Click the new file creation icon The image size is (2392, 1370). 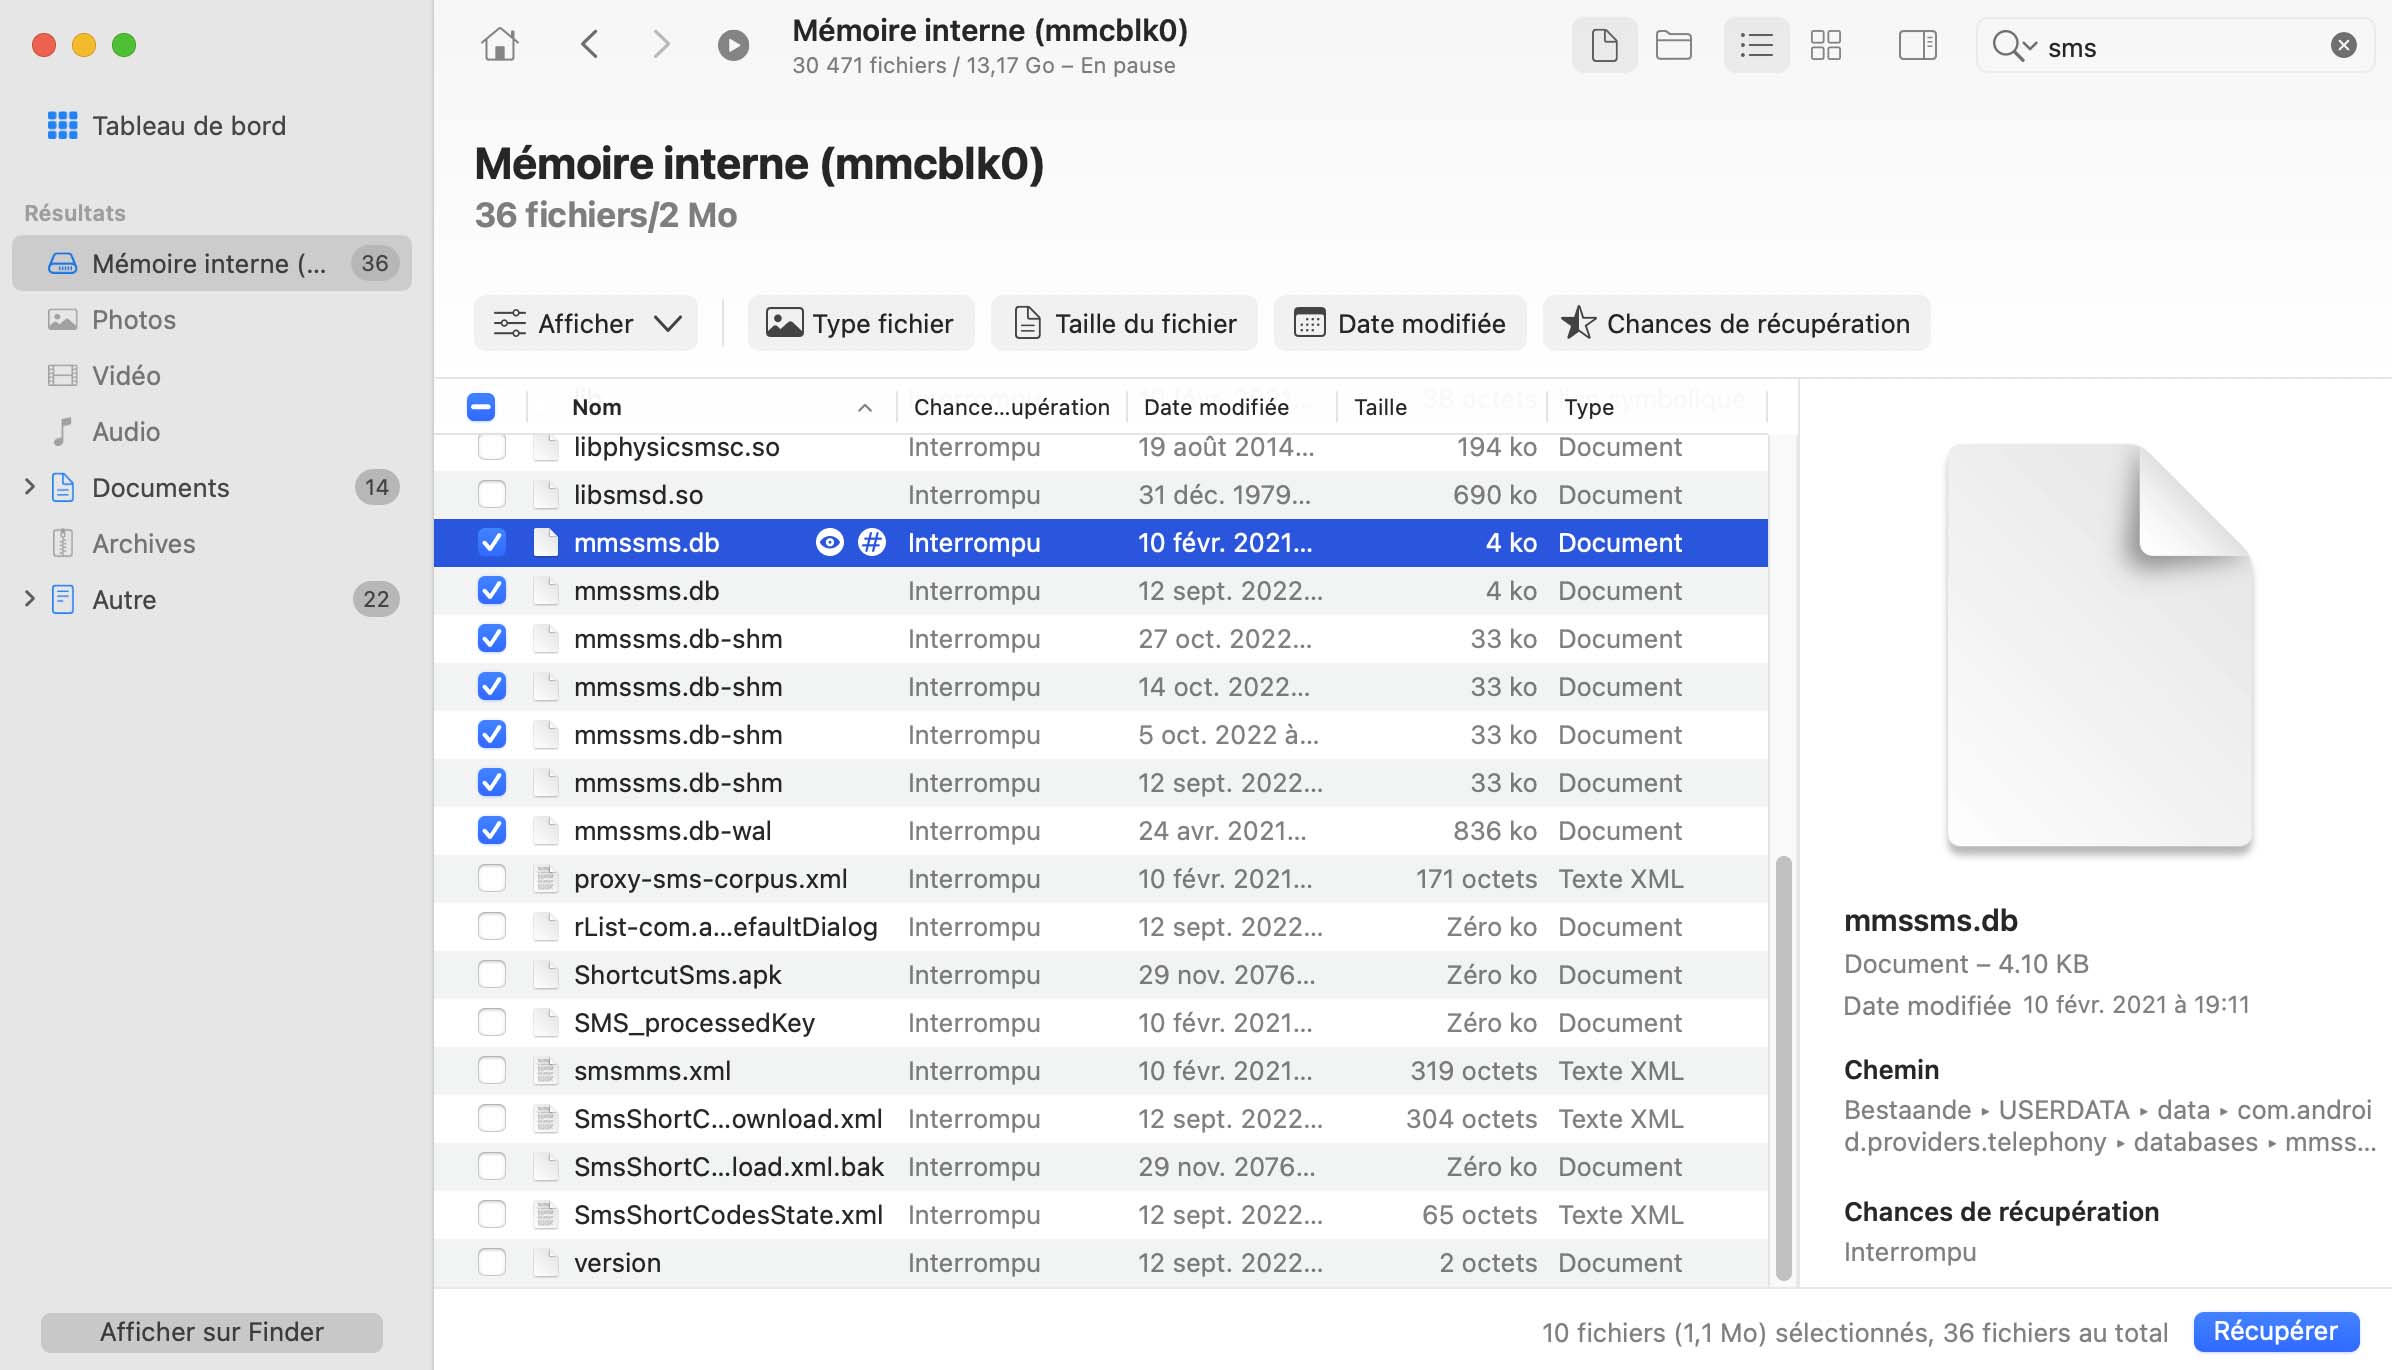(x=1603, y=44)
